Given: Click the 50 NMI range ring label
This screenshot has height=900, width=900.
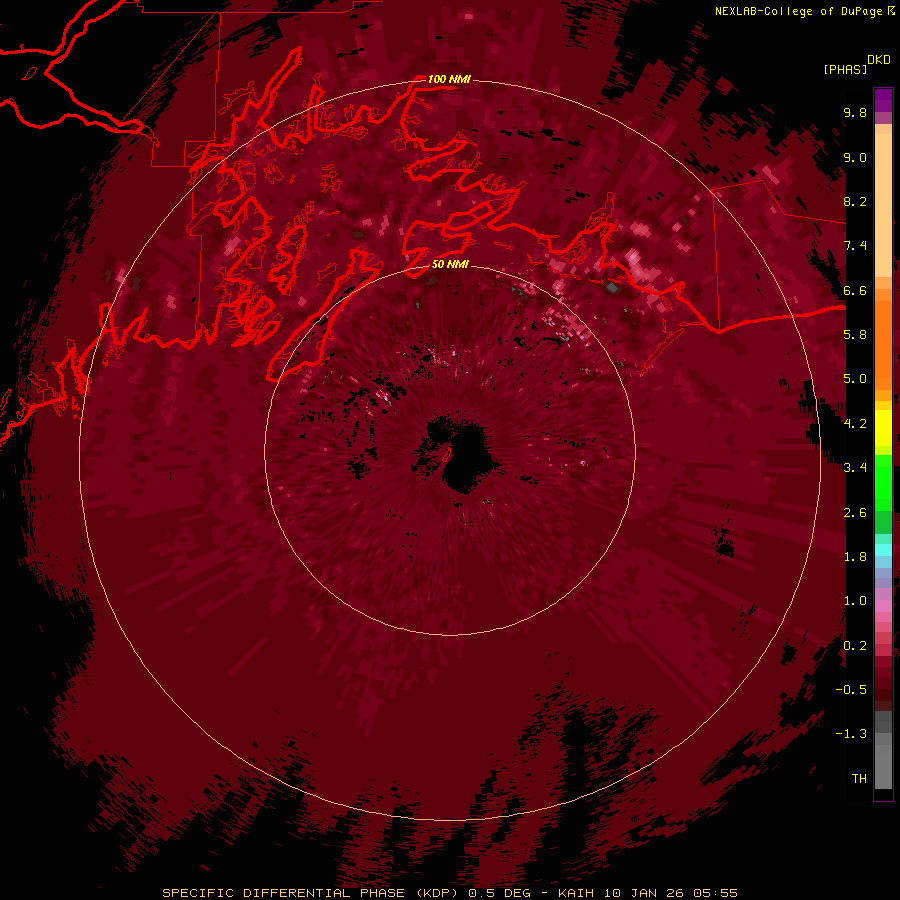Looking at the screenshot, I should (450, 265).
